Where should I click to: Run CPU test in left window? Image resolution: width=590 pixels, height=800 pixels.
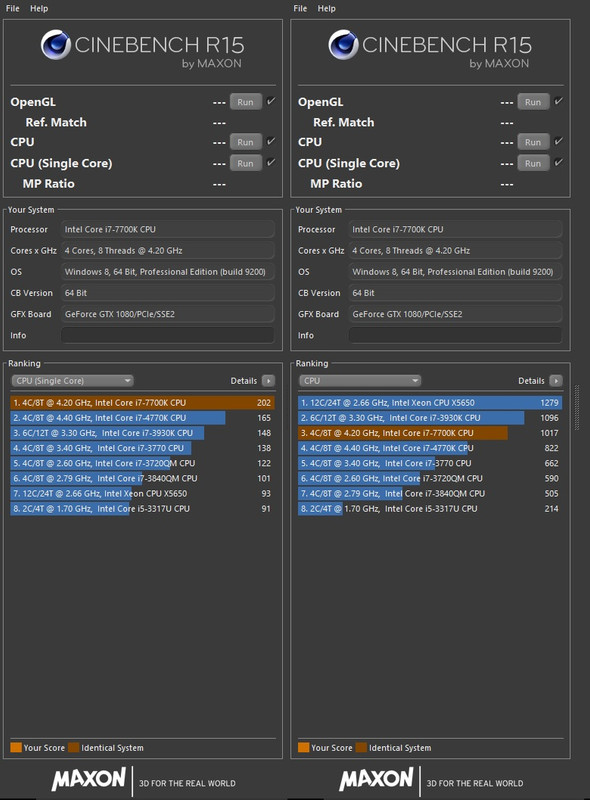[x=245, y=142]
